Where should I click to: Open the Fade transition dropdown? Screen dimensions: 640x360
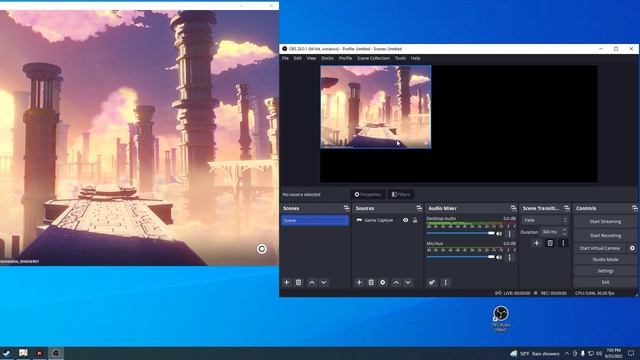544,220
